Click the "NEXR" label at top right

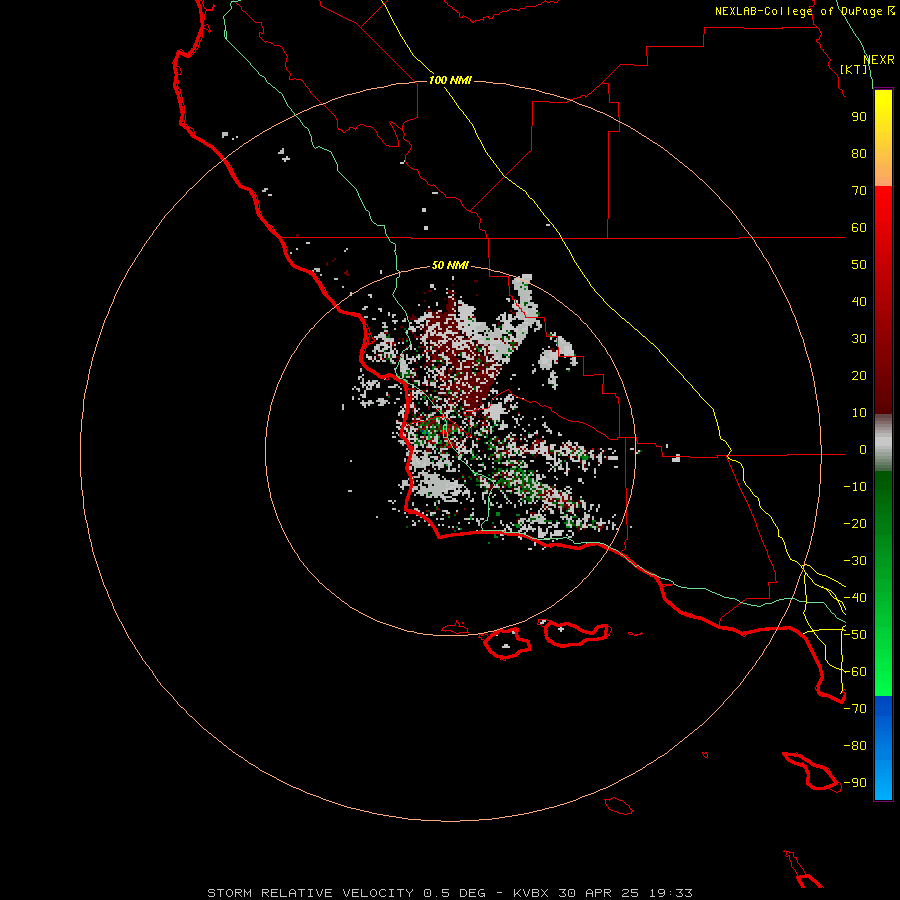[x=878, y=60]
